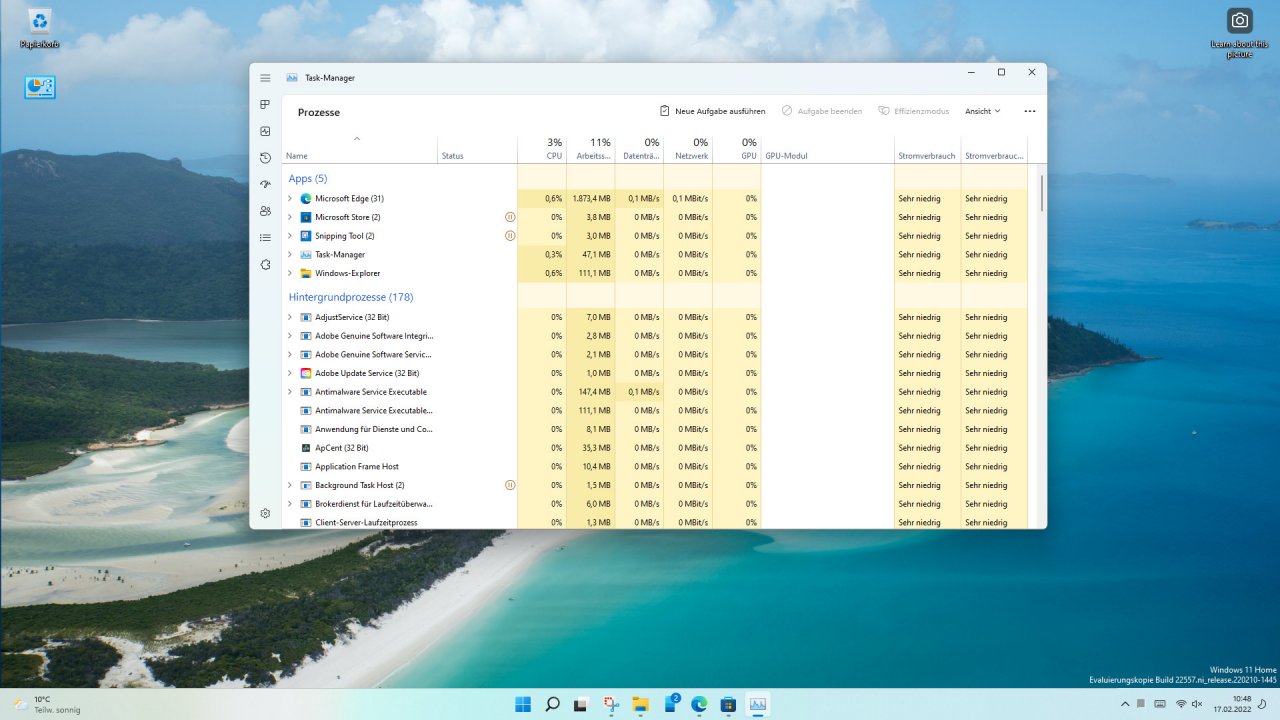
Task: Open the Recycle Bin on desktop
Action: click(x=40, y=28)
